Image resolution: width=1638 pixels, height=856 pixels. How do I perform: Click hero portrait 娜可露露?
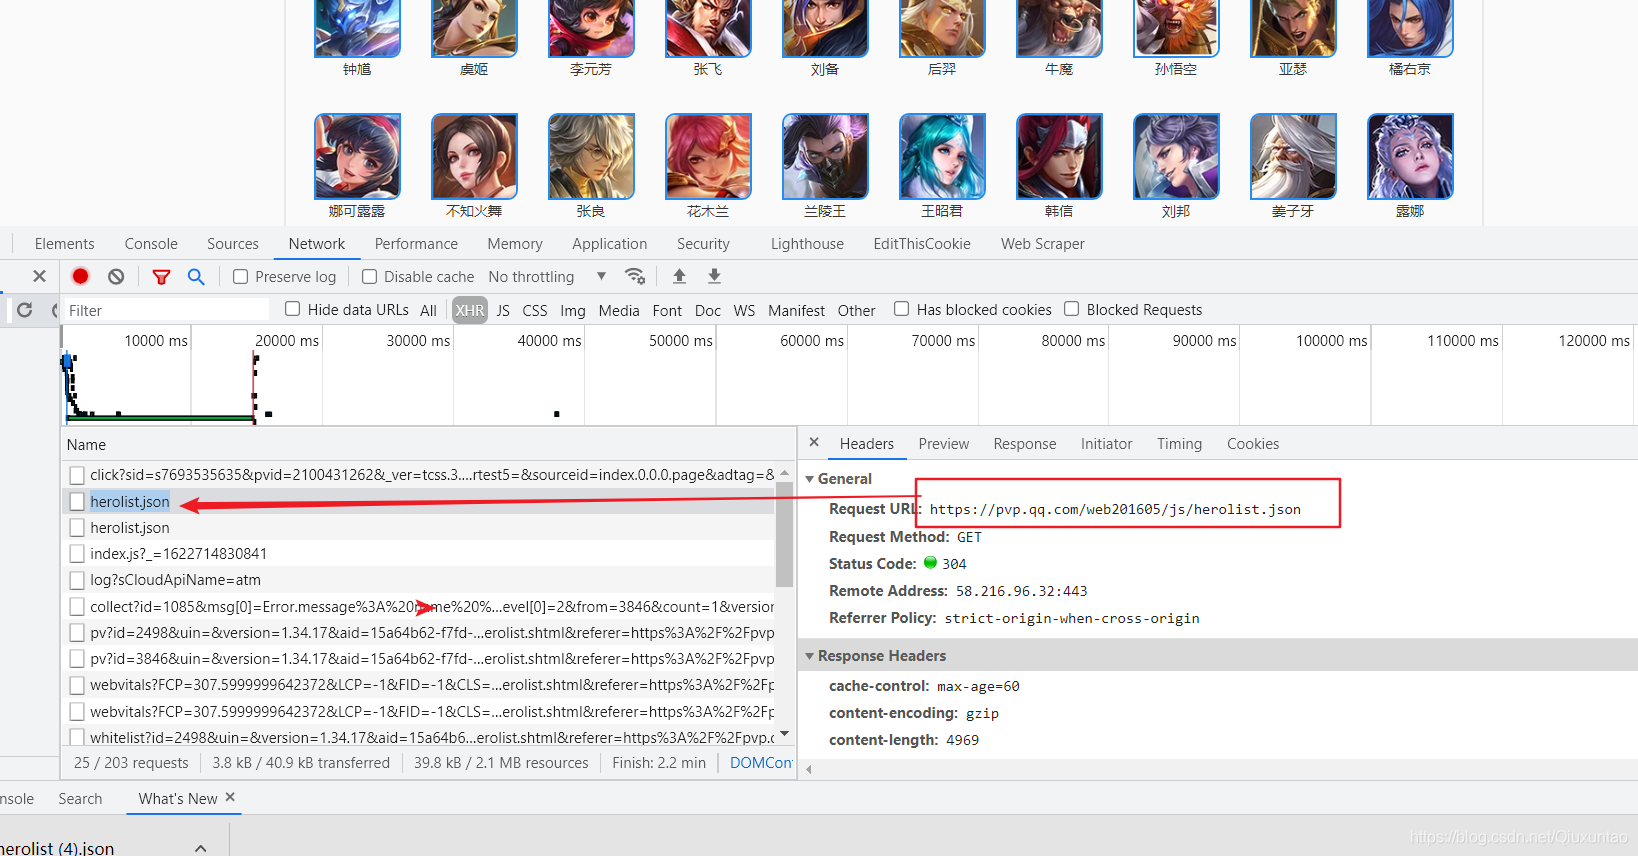click(357, 156)
